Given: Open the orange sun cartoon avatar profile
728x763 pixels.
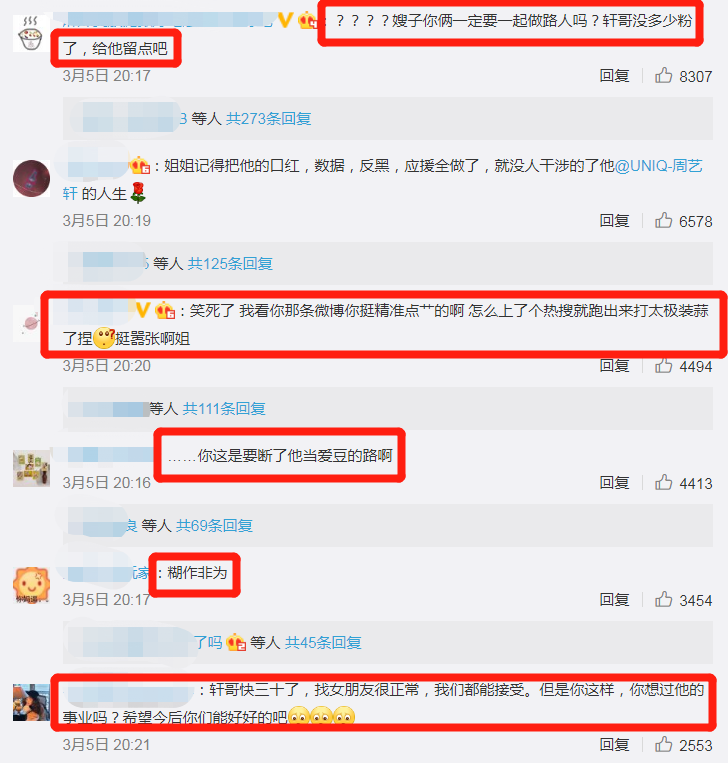Looking at the screenshot, I should [x=31, y=584].
